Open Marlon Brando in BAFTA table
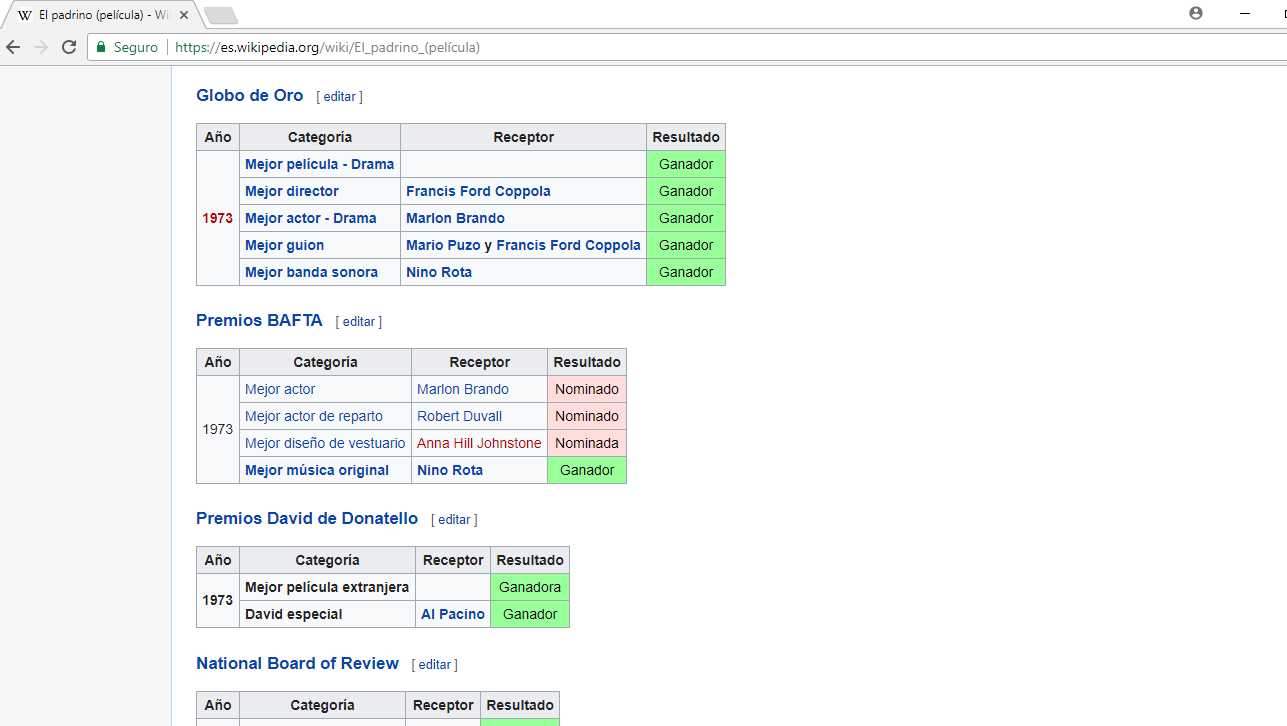Screen dimensions: 1287x726 (x=463, y=389)
